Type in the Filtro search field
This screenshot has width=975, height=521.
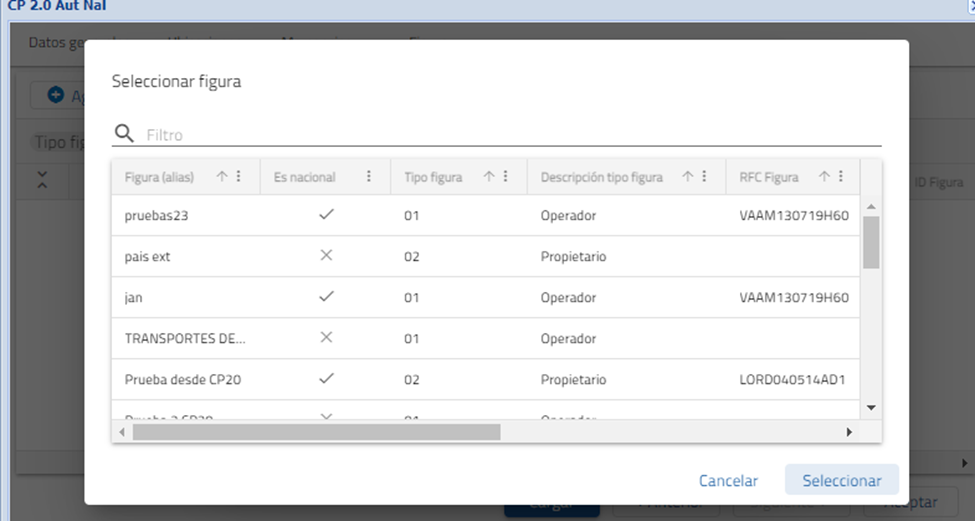(x=510, y=134)
